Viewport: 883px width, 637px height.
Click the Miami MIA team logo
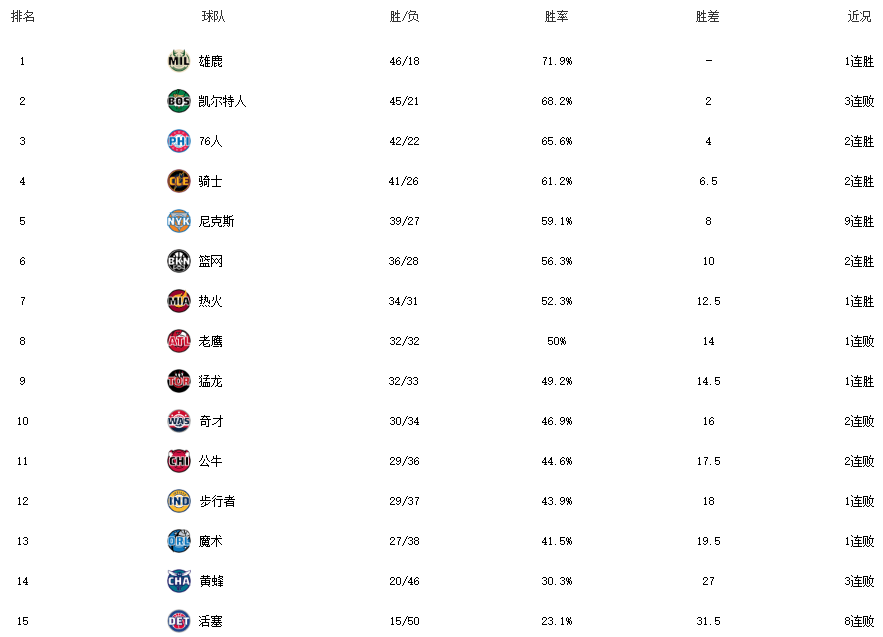[178, 301]
